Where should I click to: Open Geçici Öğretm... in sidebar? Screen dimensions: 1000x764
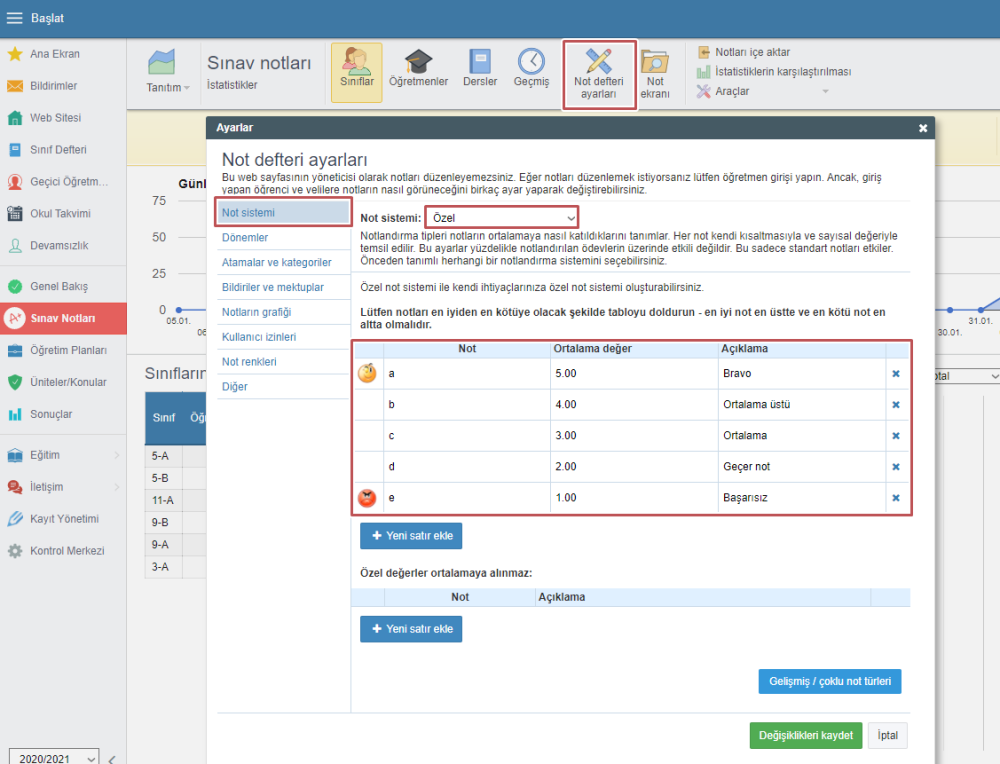[63, 182]
